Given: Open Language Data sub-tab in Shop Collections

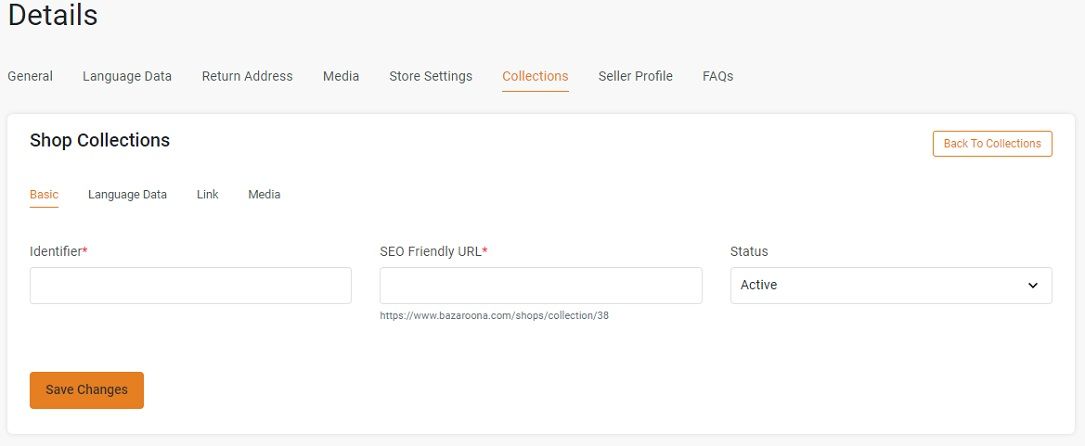Looking at the screenshot, I should [x=127, y=194].
